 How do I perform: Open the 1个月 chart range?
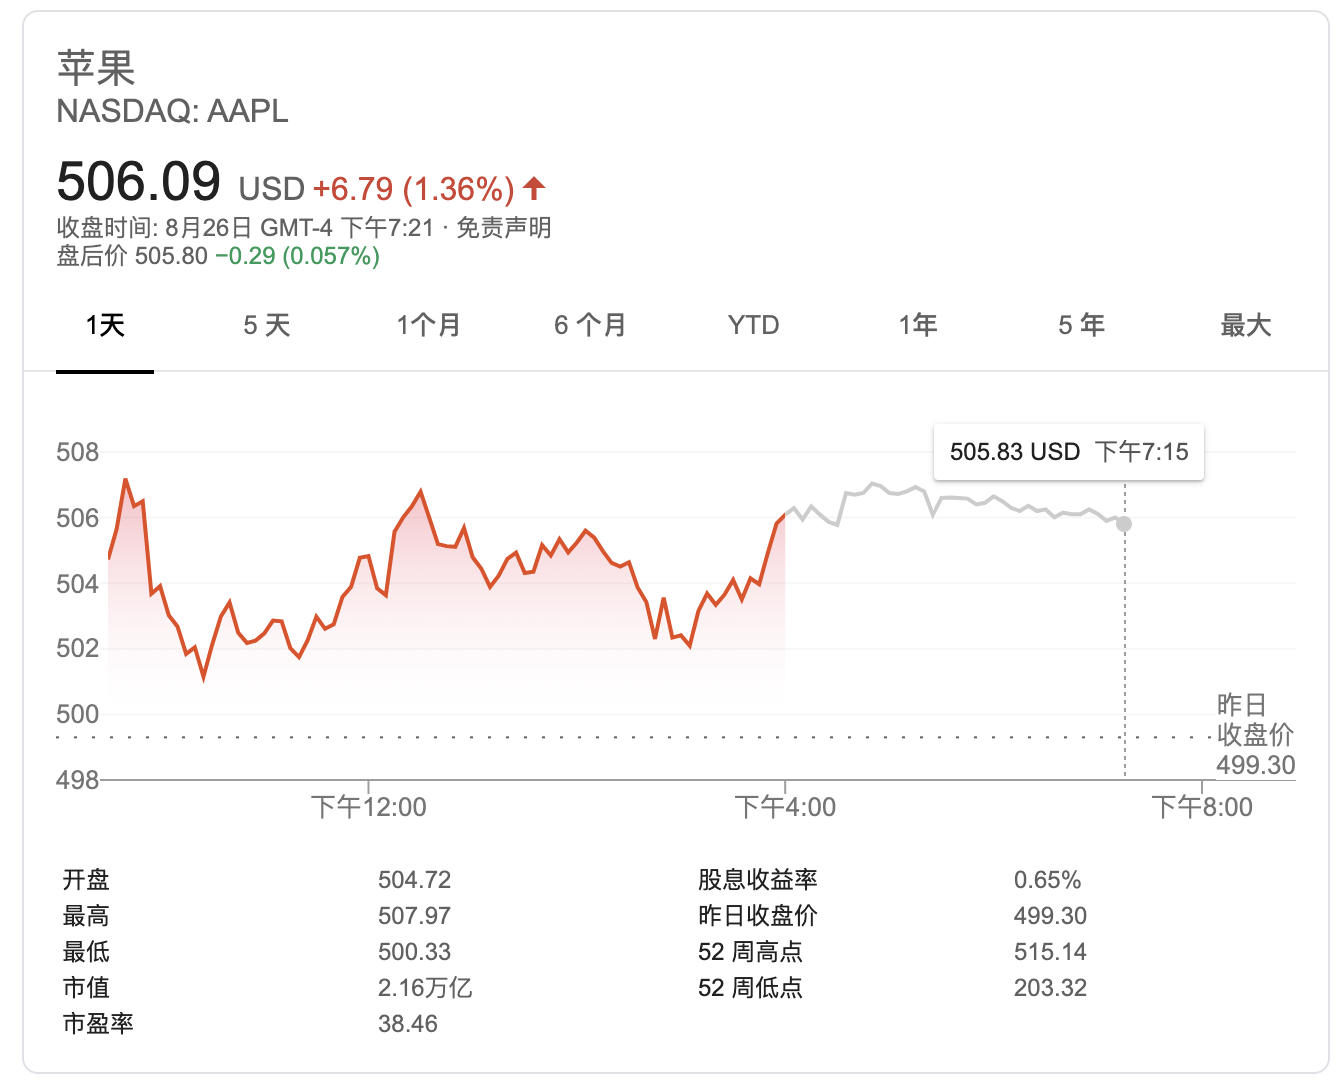[x=428, y=325]
